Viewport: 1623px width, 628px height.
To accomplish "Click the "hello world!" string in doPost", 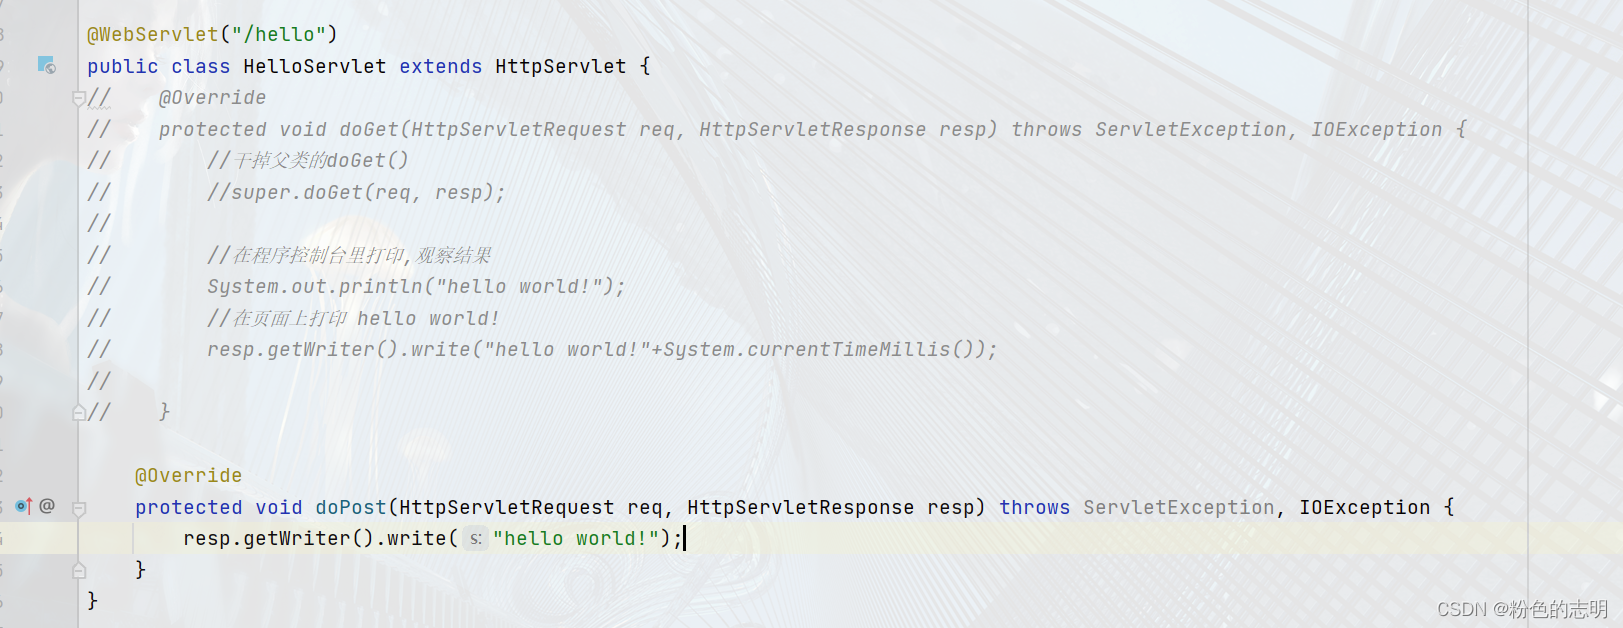I will click(x=576, y=538).
